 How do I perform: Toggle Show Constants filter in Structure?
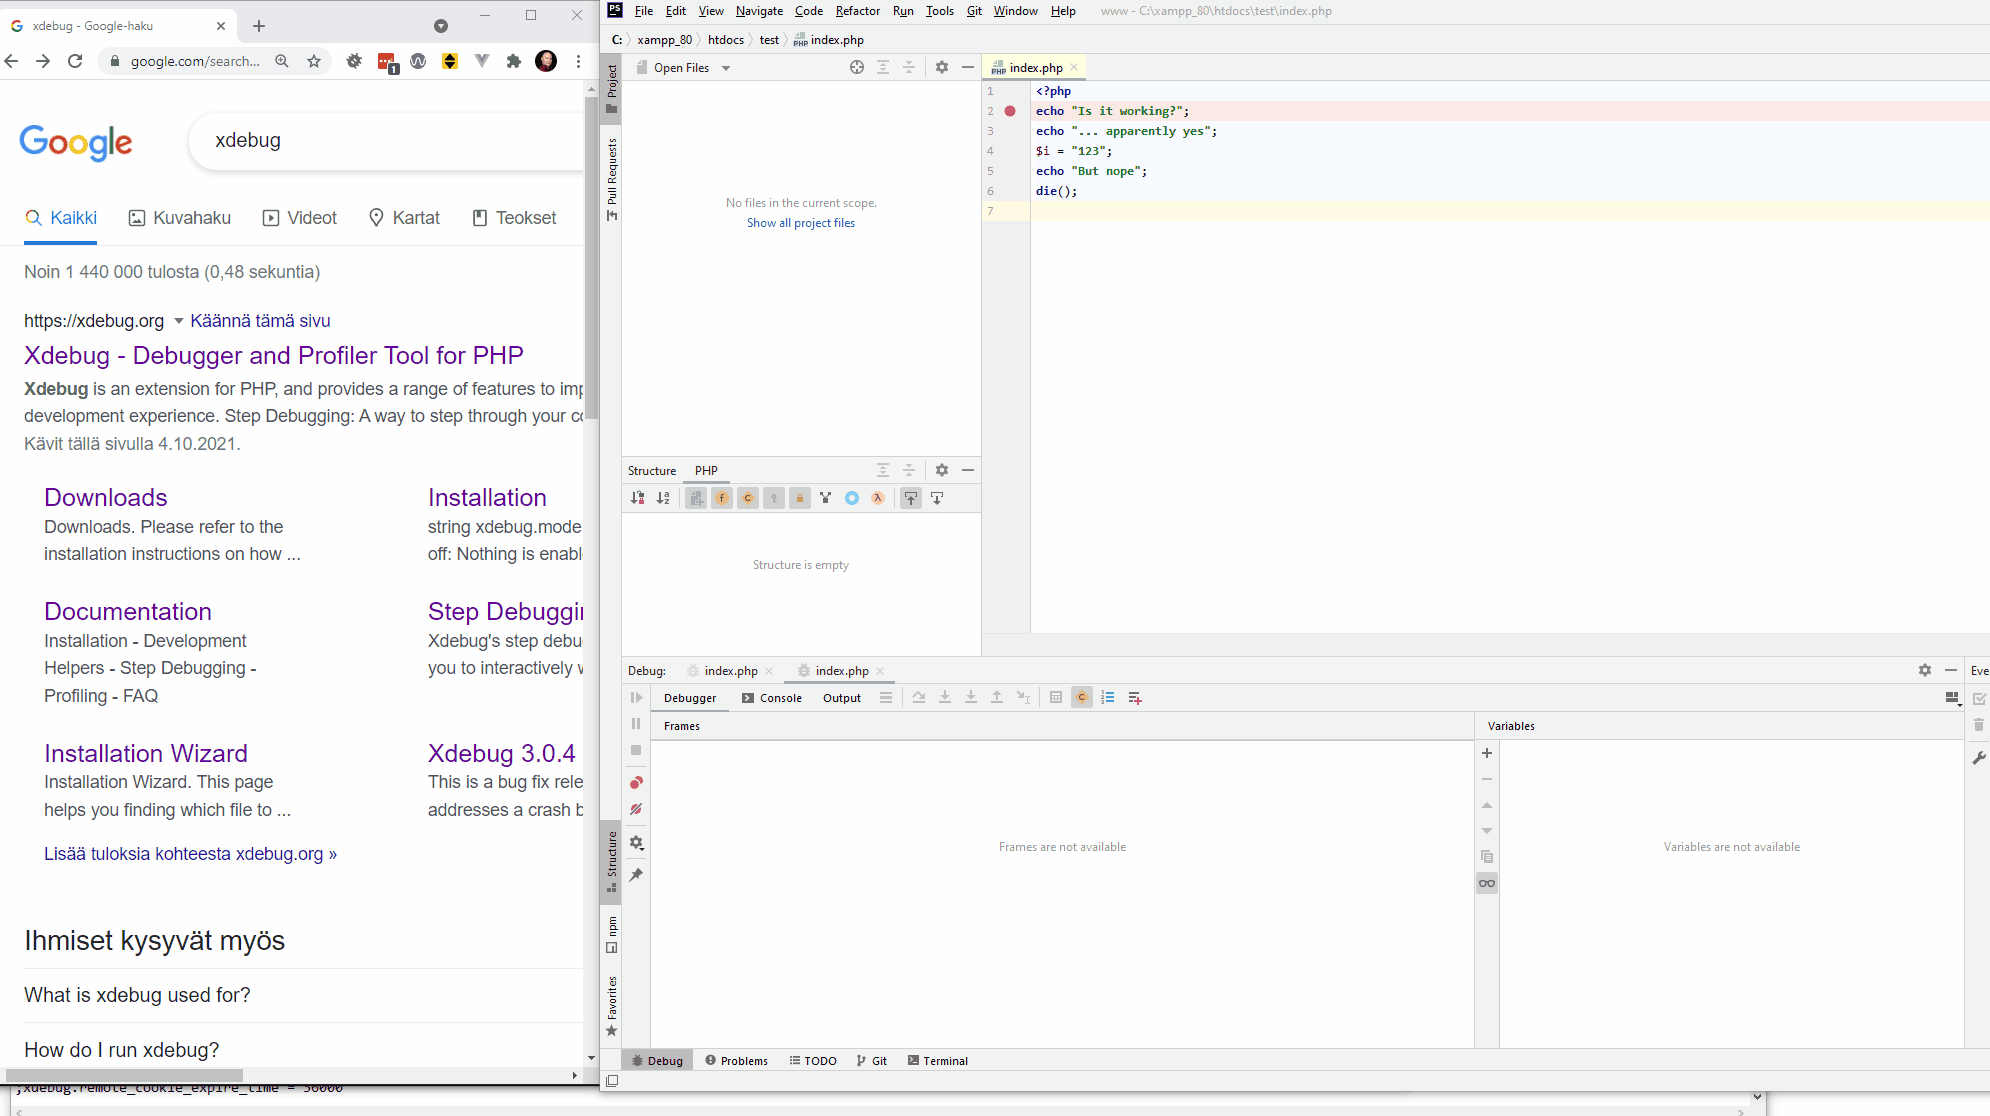(748, 498)
